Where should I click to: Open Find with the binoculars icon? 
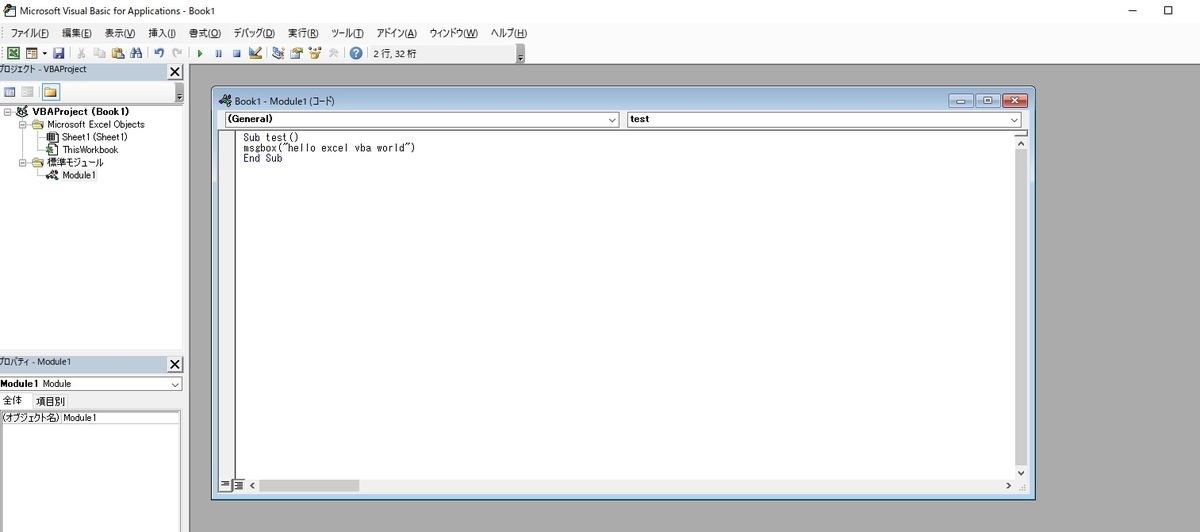coord(135,53)
